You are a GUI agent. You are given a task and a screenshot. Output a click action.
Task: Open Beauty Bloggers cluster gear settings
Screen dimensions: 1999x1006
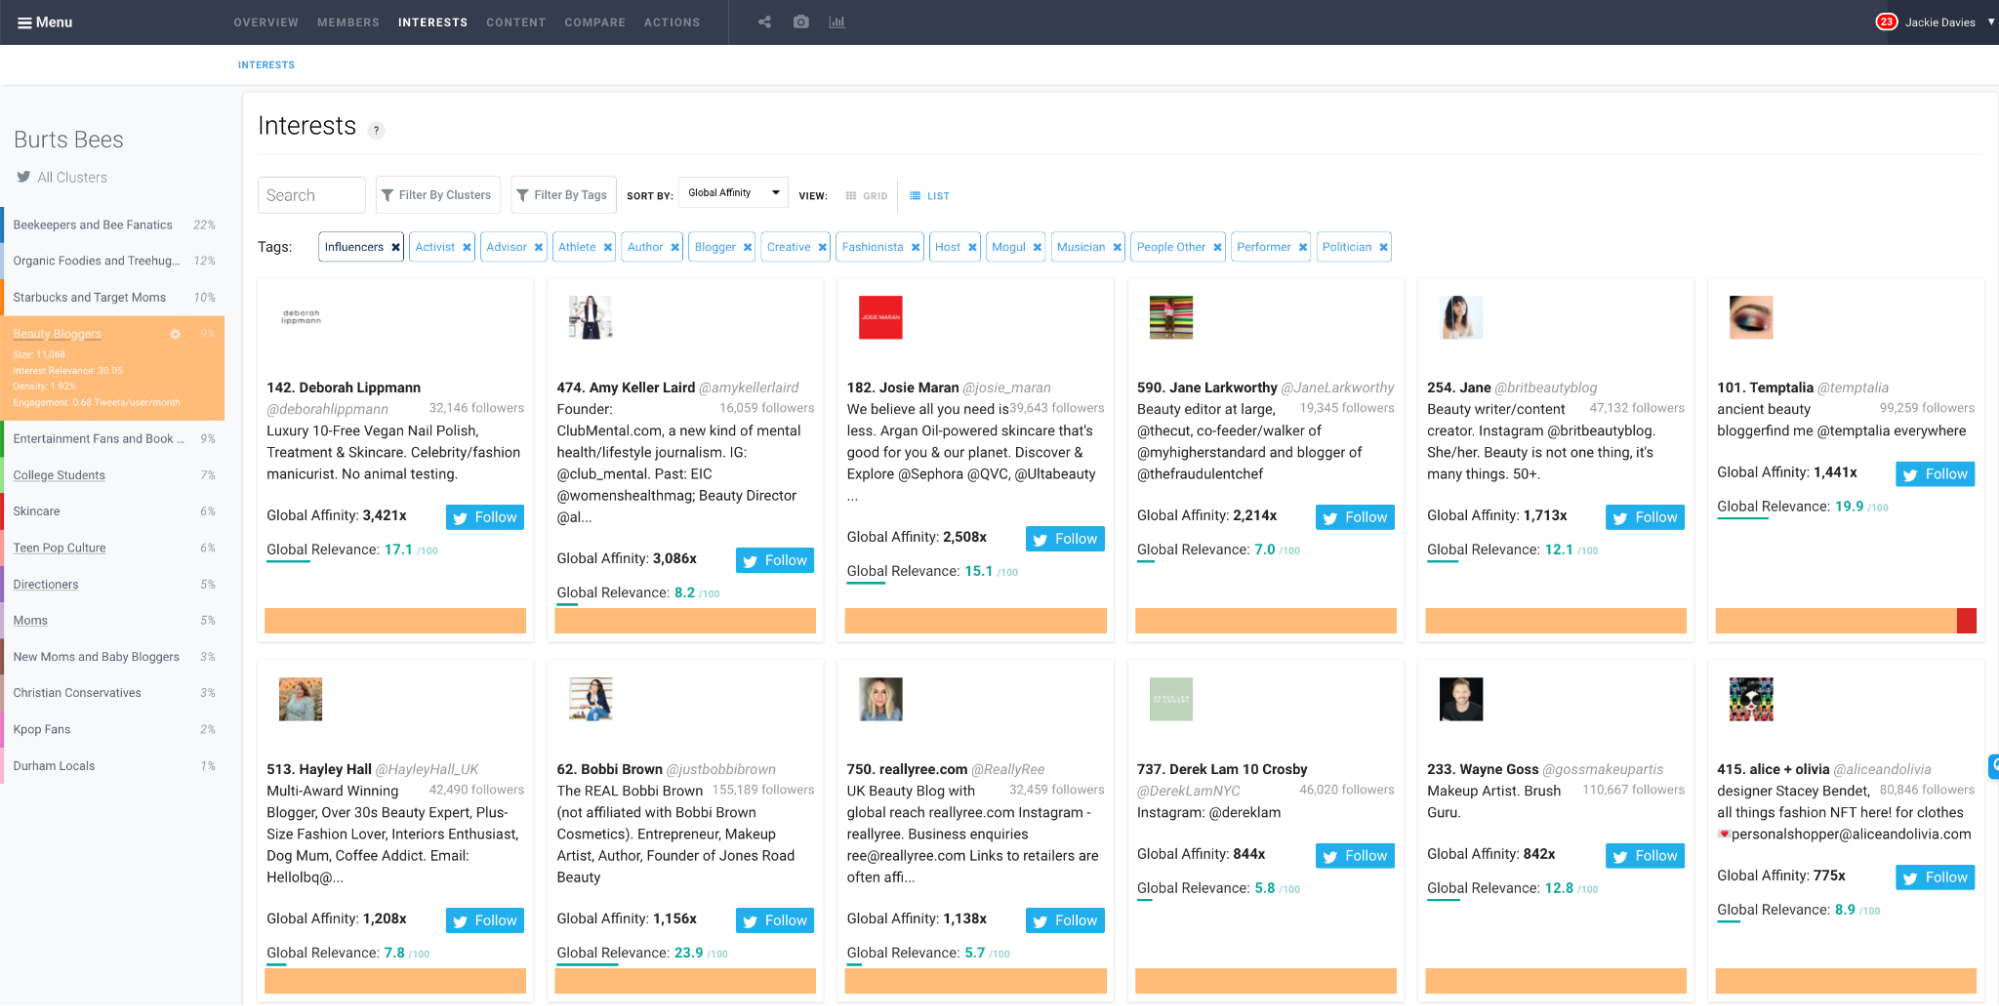point(175,334)
